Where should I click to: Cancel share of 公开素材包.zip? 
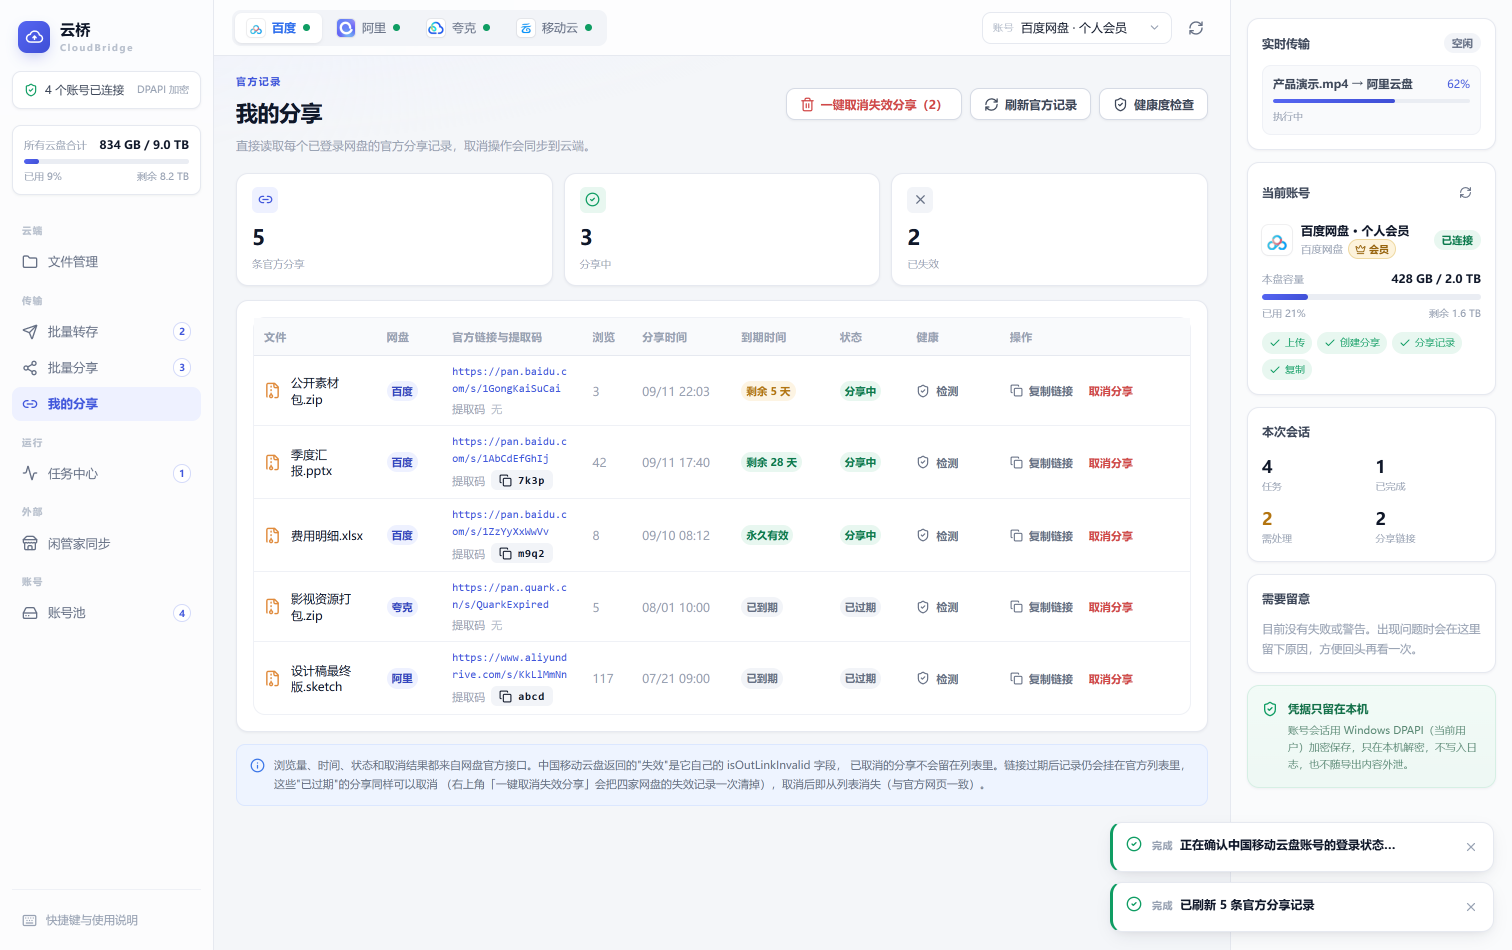(x=1111, y=391)
